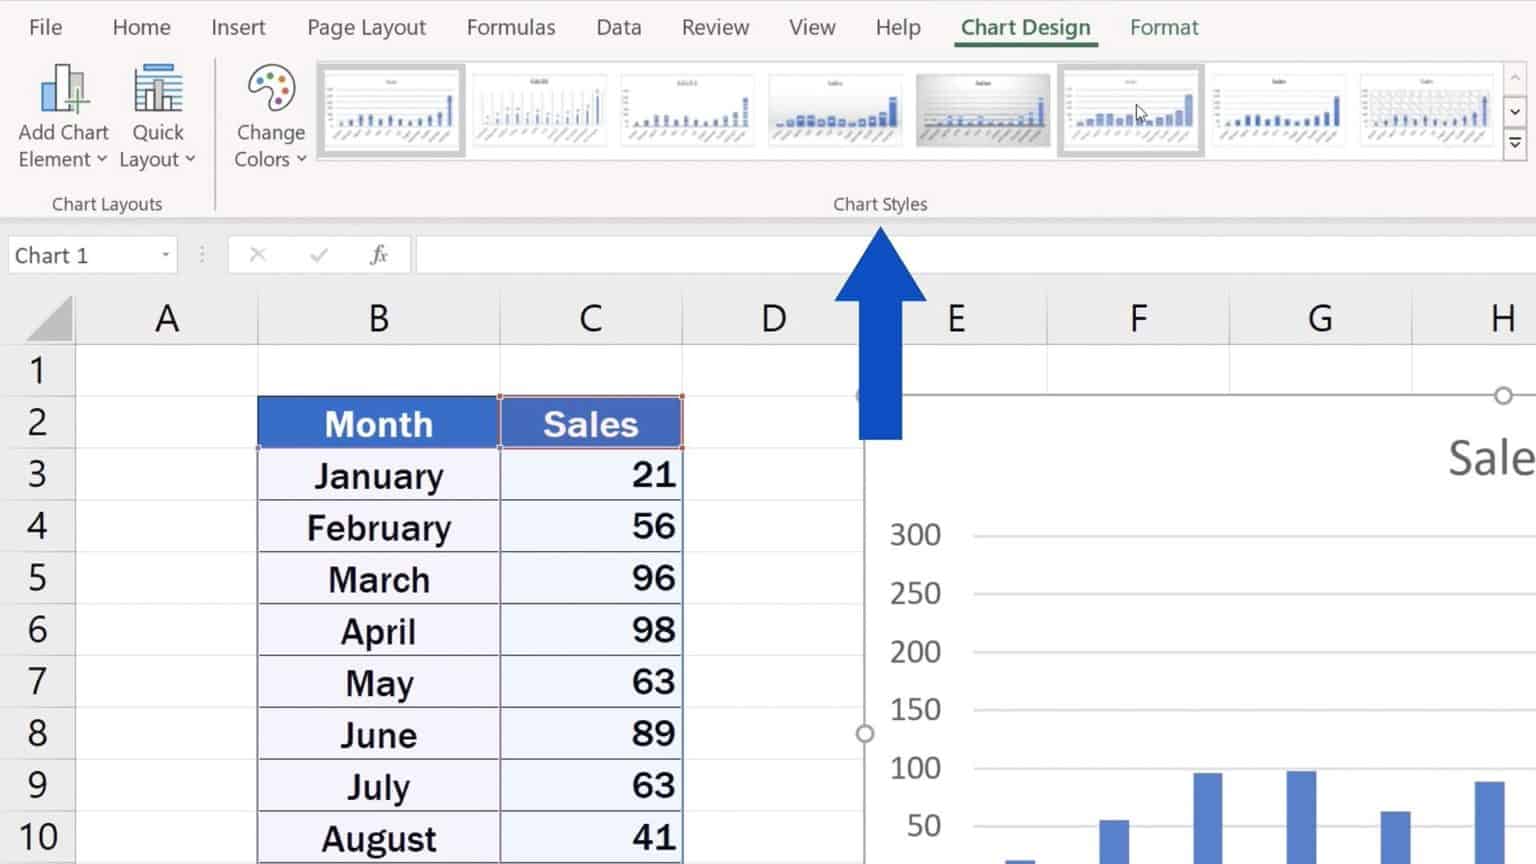Click the chart axis label 300
Screen dimensions: 1536x864
(915, 535)
